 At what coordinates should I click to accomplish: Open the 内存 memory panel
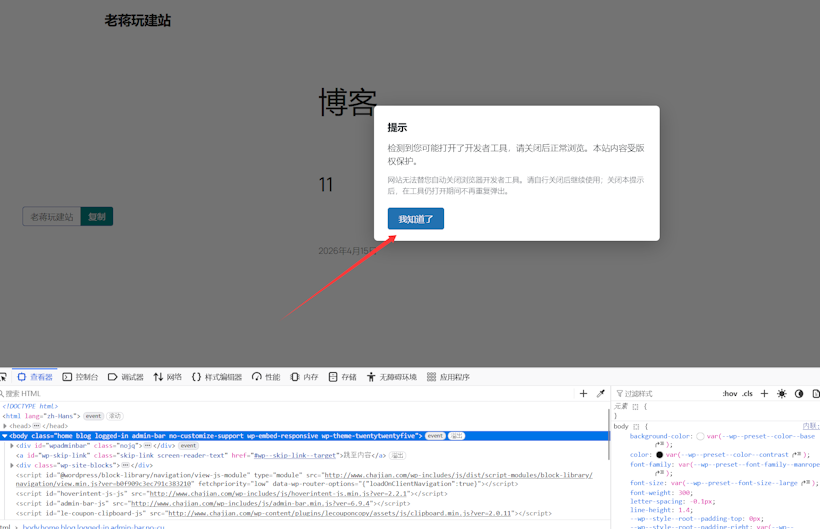point(304,377)
